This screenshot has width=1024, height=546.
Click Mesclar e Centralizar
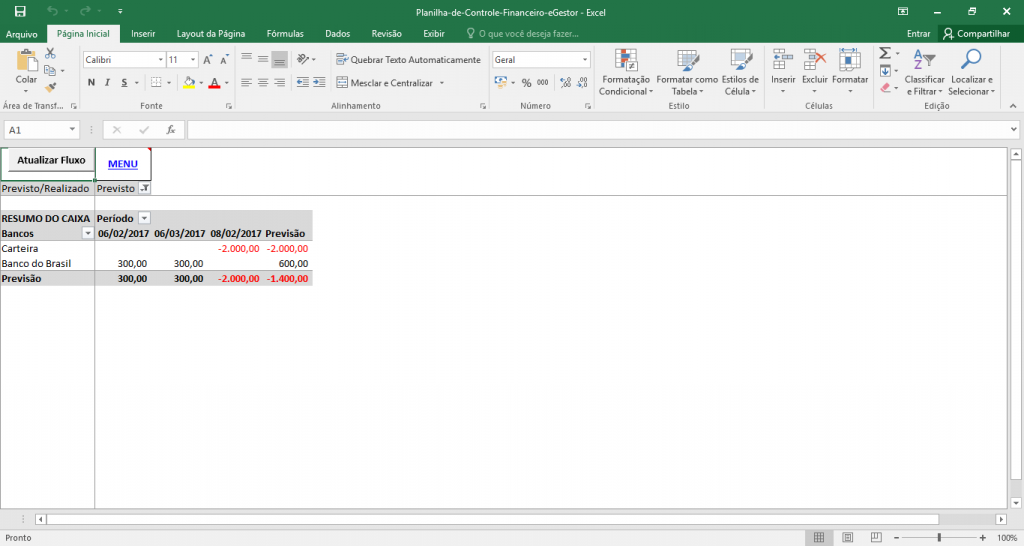pos(385,83)
